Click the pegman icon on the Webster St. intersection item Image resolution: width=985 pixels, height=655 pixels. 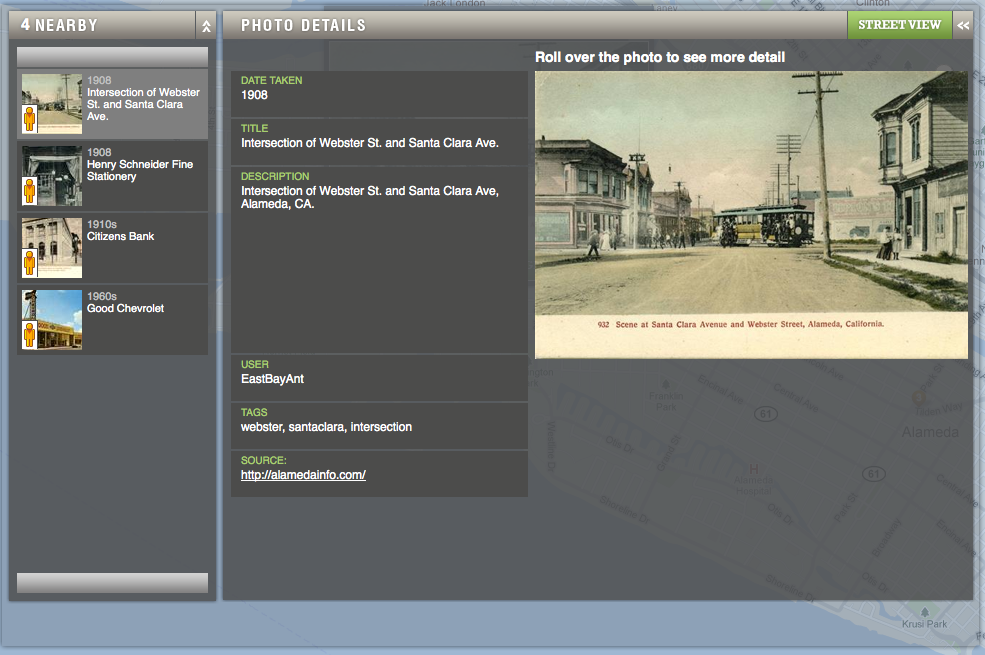30,119
